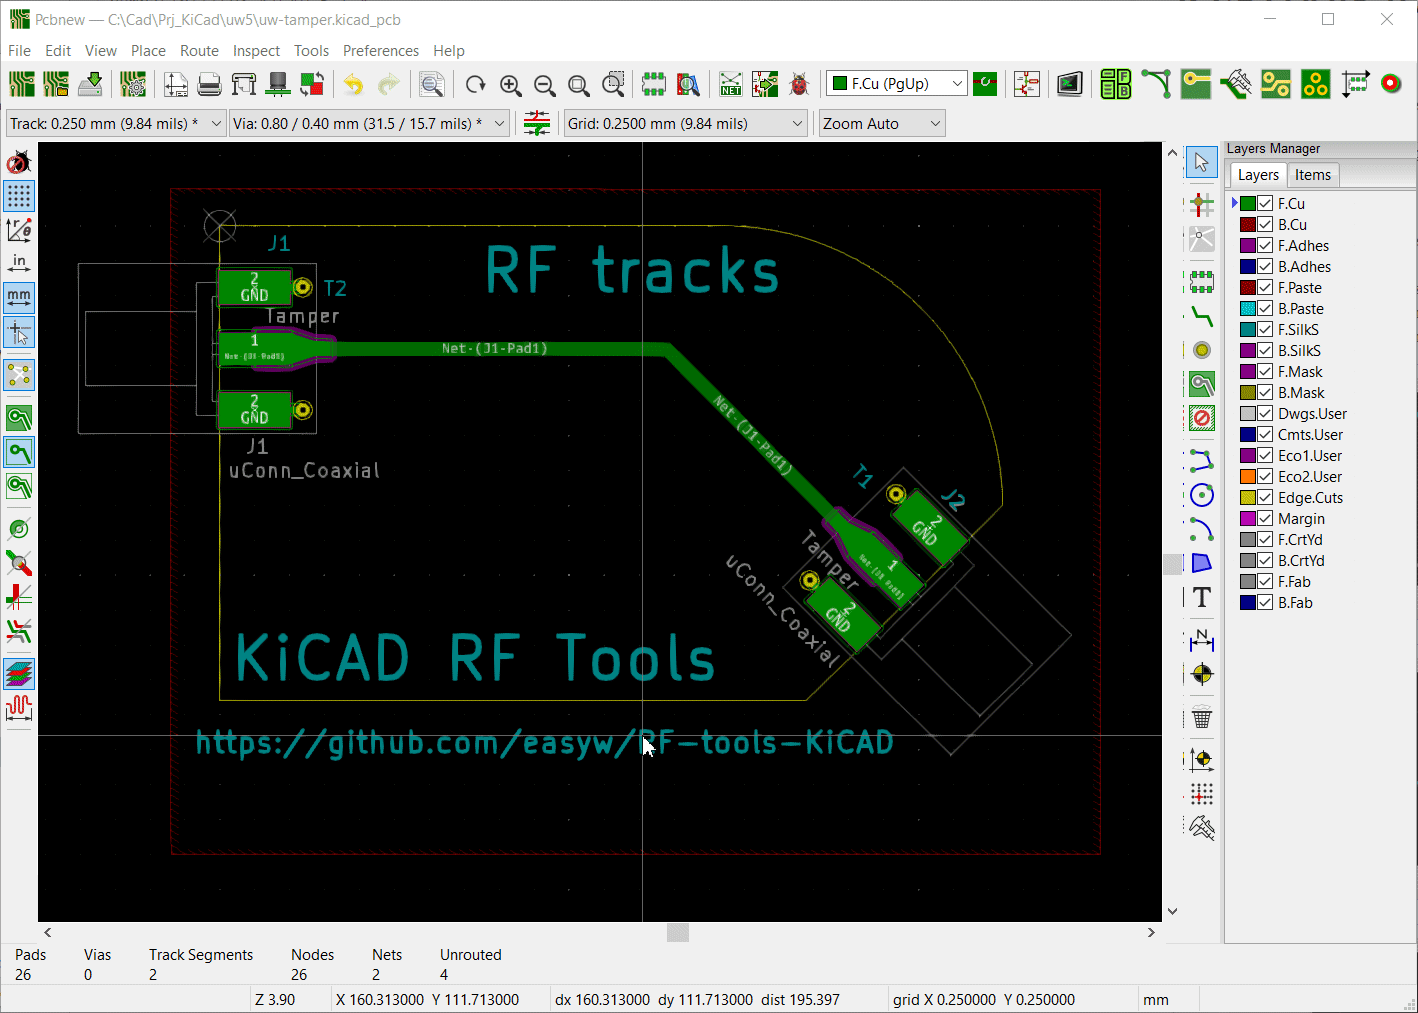Open the F.Cu active layer dropdown

pos(957,84)
